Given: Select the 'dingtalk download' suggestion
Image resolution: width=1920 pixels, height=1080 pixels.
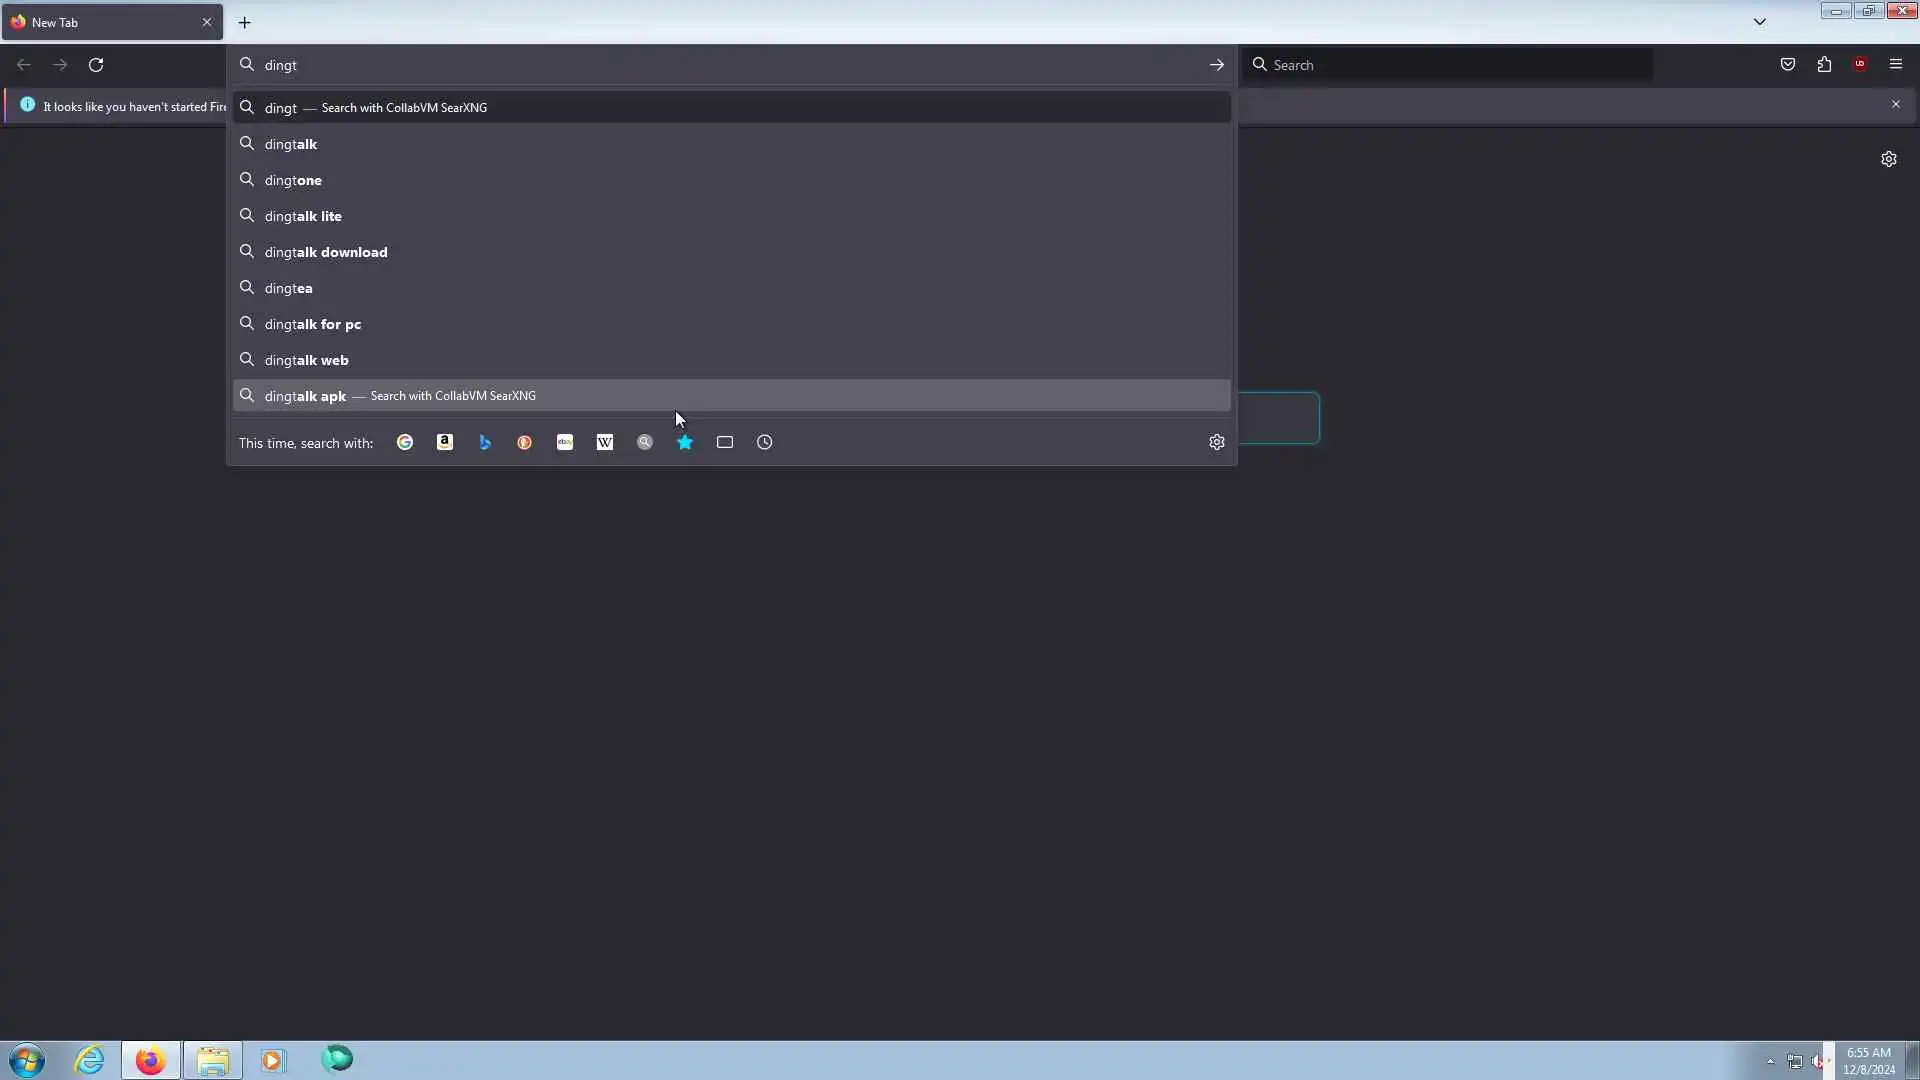Looking at the screenshot, I should coord(326,252).
